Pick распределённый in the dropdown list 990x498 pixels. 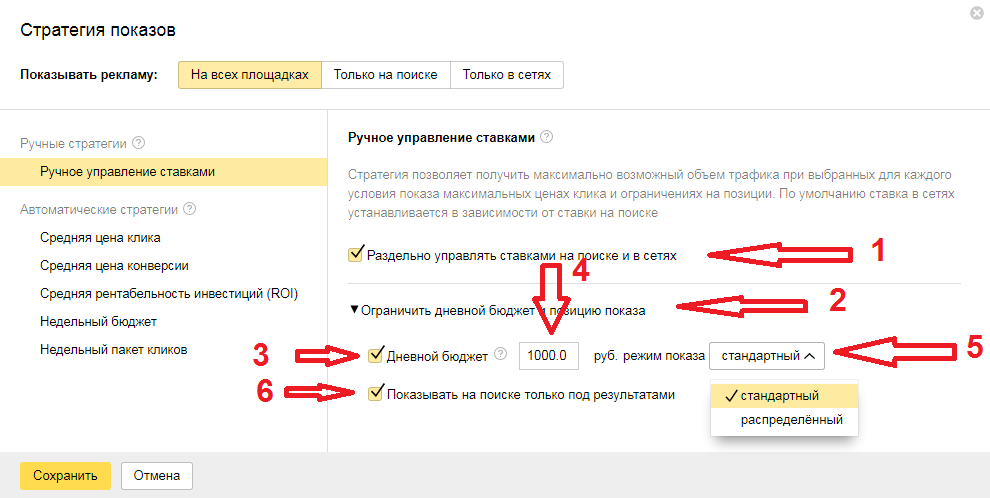point(784,420)
